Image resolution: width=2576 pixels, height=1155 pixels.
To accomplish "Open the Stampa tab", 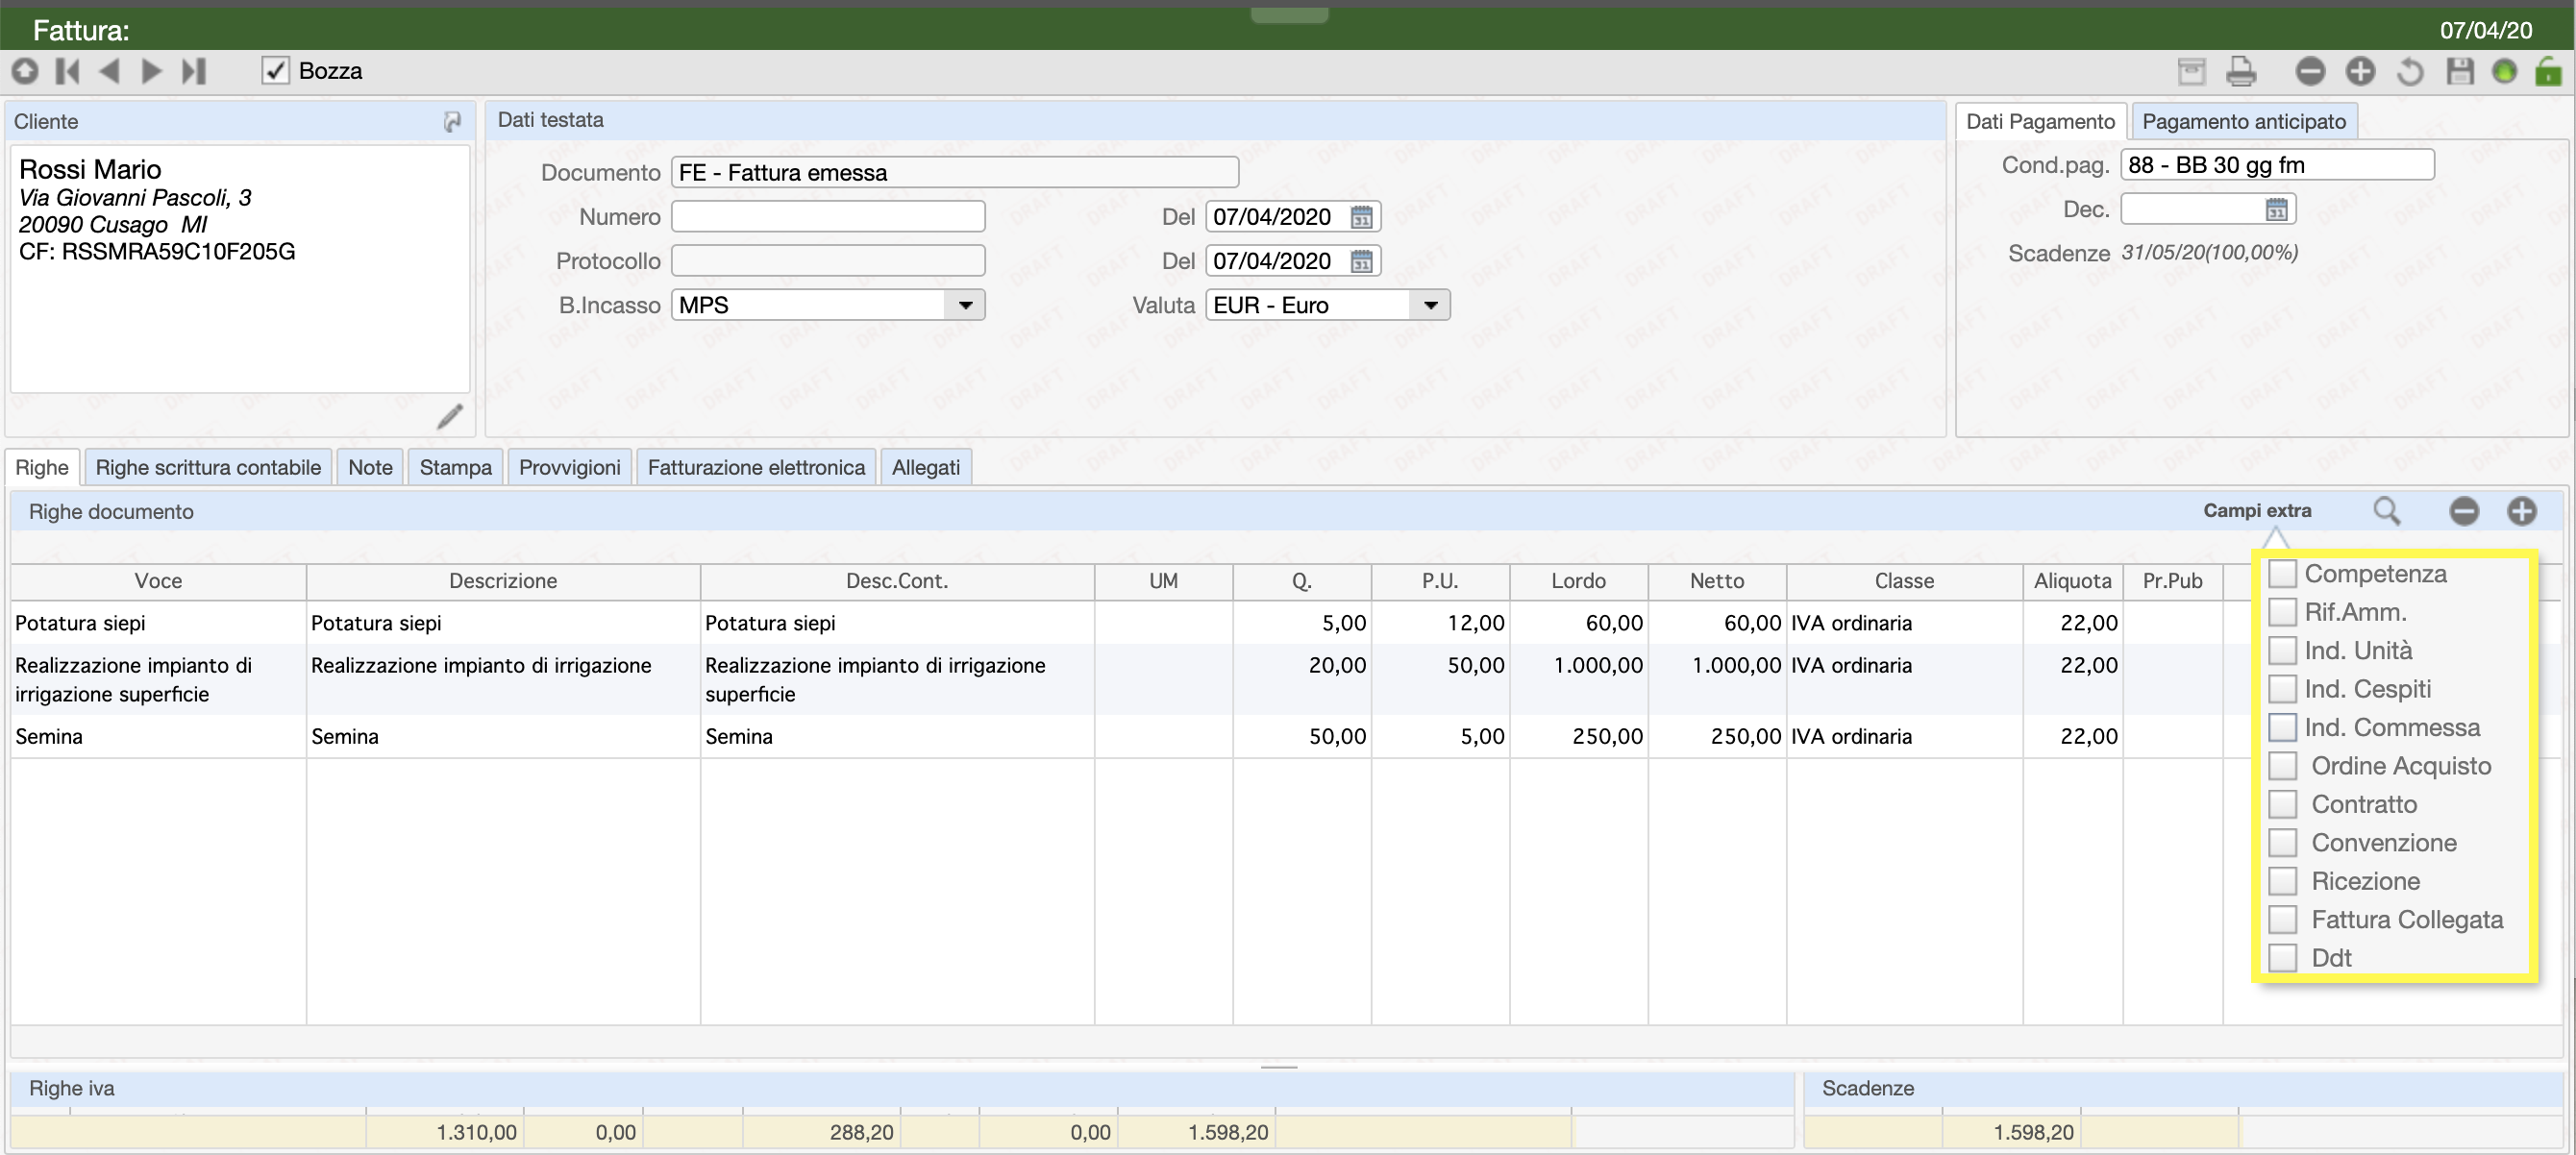I will pos(455,467).
